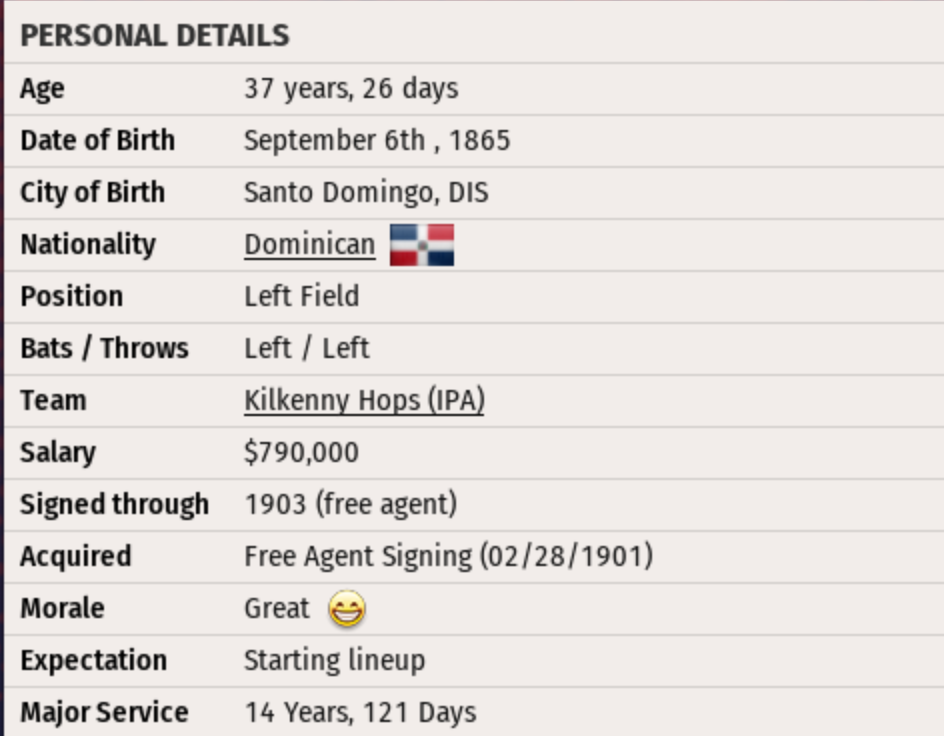Click the Nationality row label
Image resolution: width=944 pixels, height=736 pixels.
[88, 245]
